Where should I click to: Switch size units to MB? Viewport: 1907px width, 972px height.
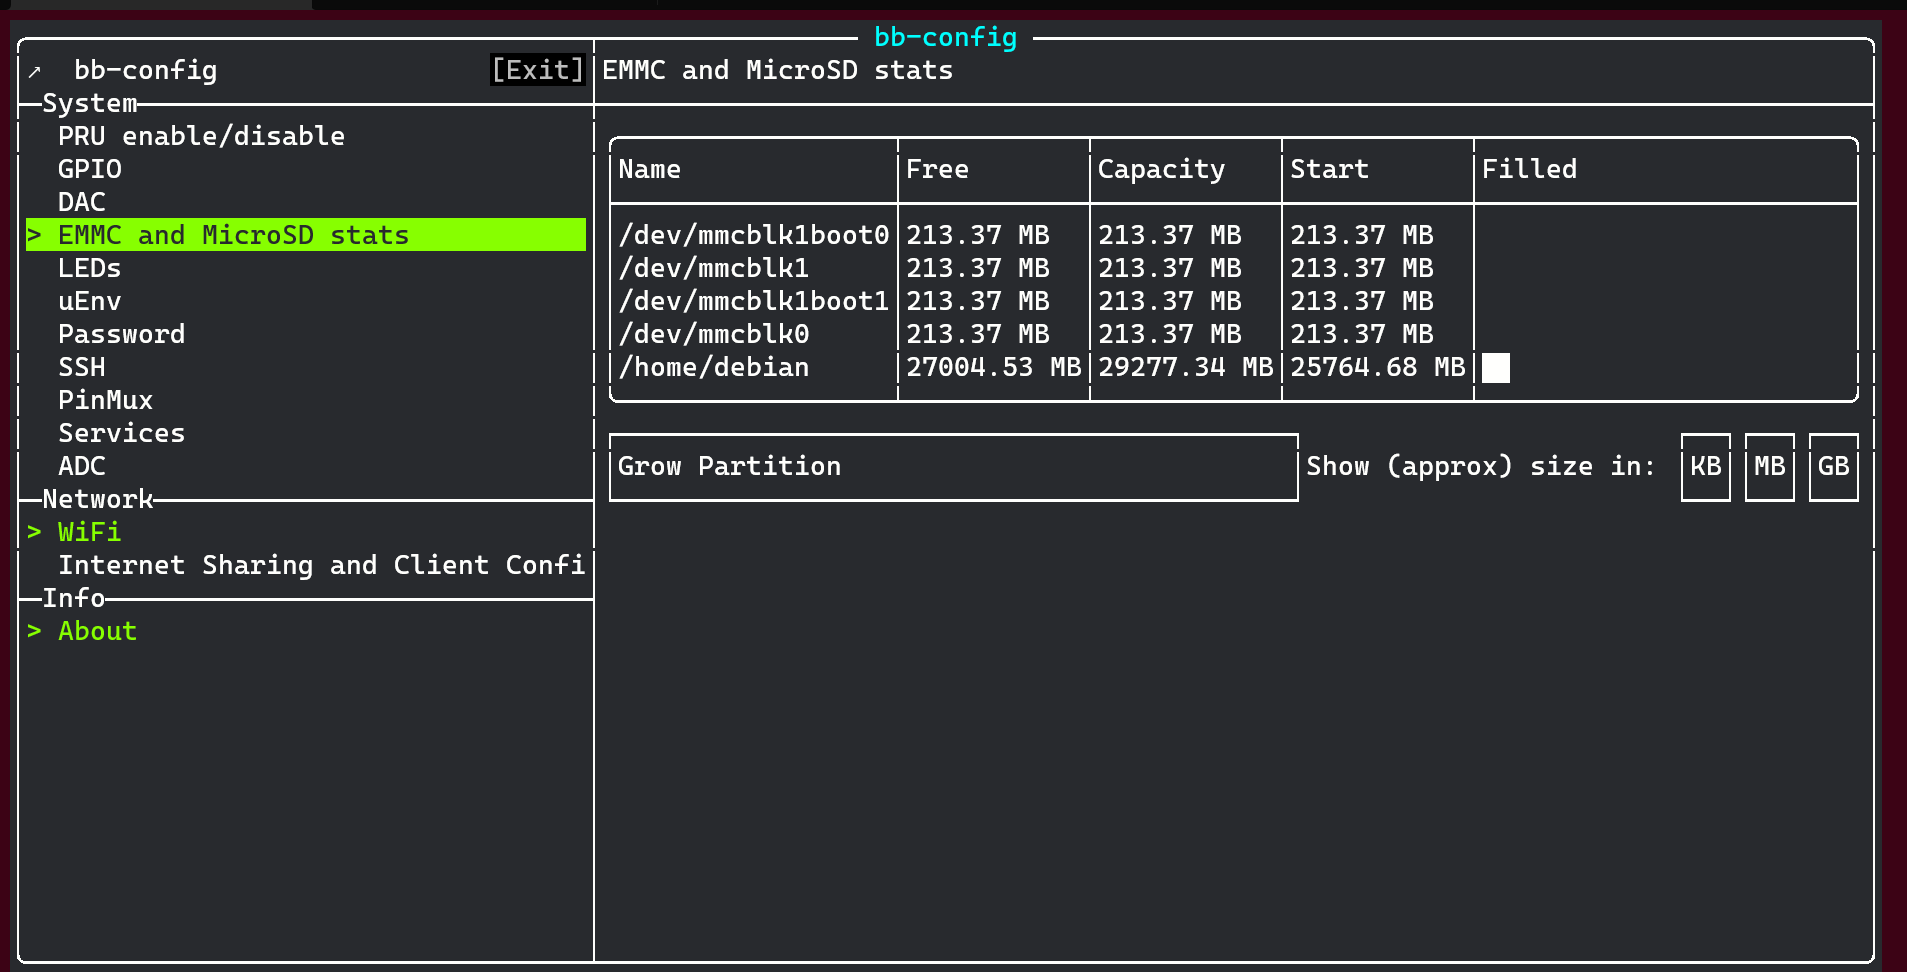[x=1769, y=467]
